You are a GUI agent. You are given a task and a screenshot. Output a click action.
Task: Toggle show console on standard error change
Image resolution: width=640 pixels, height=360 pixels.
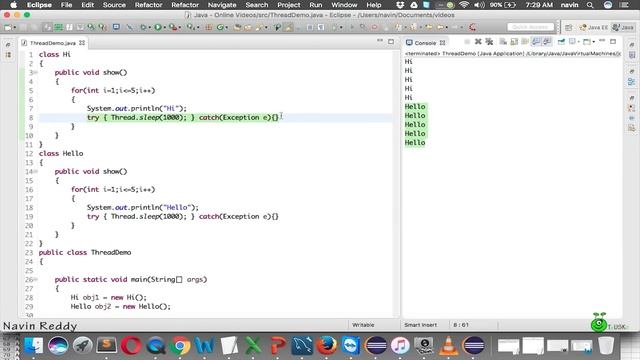[x=547, y=42]
